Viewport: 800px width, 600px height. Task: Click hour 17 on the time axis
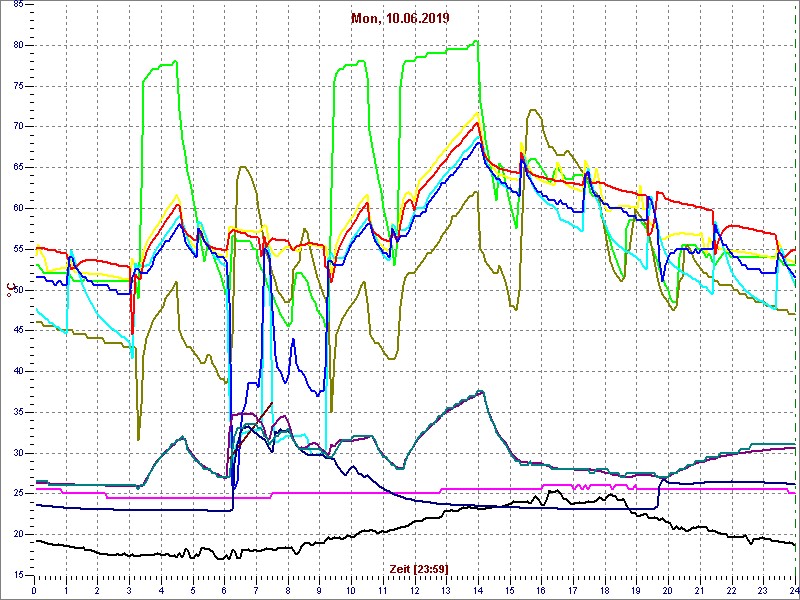pyautogui.click(x=573, y=591)
